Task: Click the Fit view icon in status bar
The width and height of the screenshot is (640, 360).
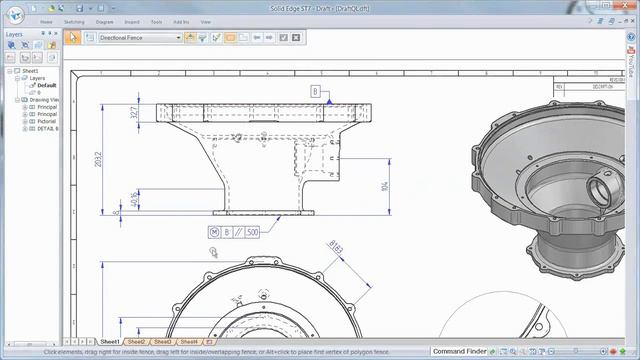Action: (x=533, y=351)
